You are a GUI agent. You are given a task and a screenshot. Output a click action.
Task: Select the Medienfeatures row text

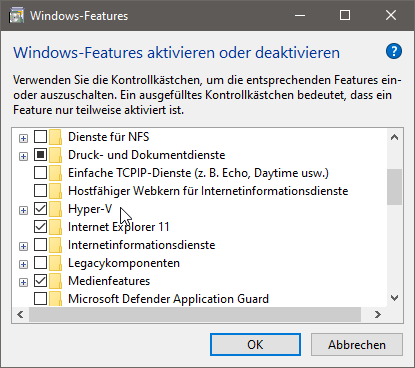(109, 281)
